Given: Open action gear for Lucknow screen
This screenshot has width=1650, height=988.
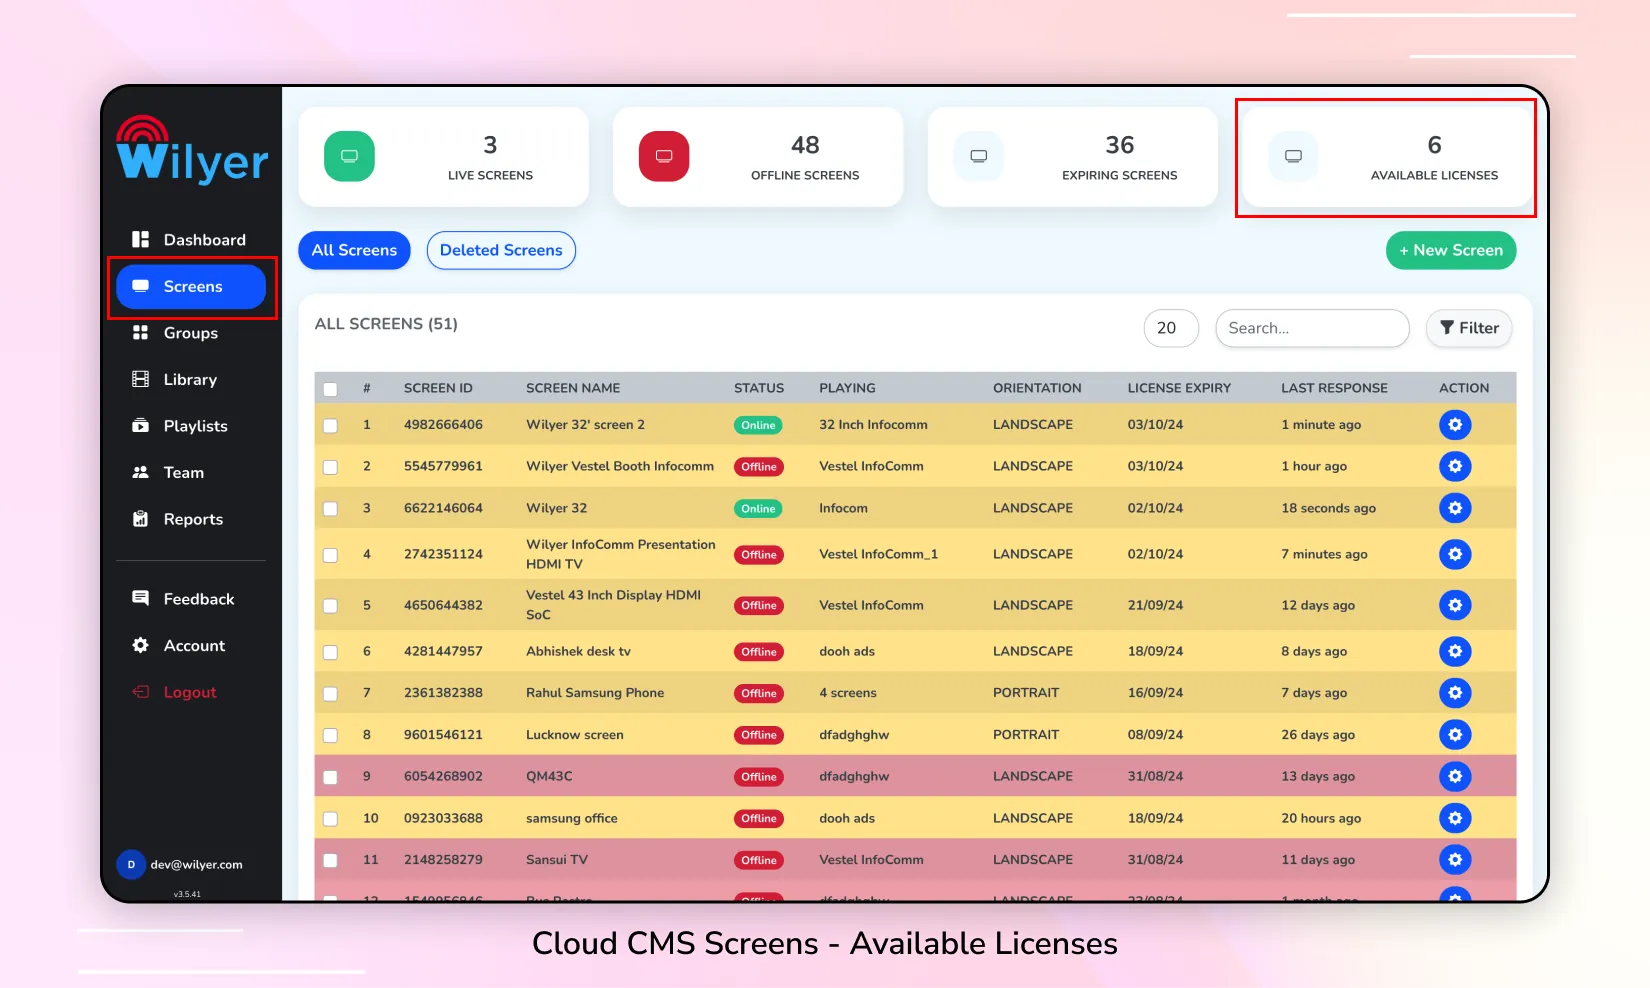Looking at the screenshot, I should [x=1455, y=735].
